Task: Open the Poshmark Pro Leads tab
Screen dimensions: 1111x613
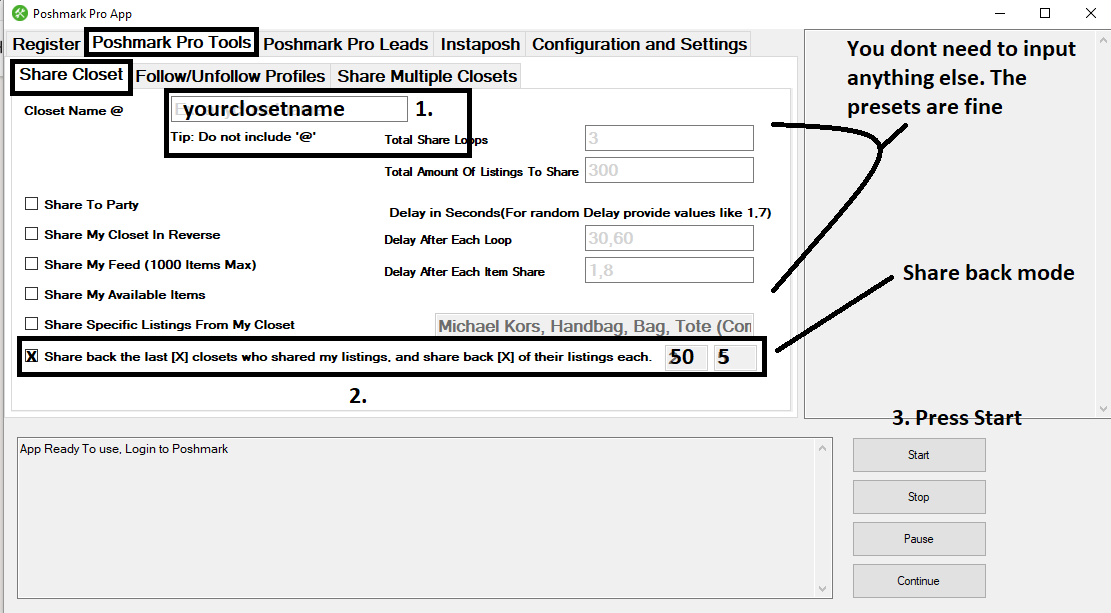Action: click(x=346, y=44)
